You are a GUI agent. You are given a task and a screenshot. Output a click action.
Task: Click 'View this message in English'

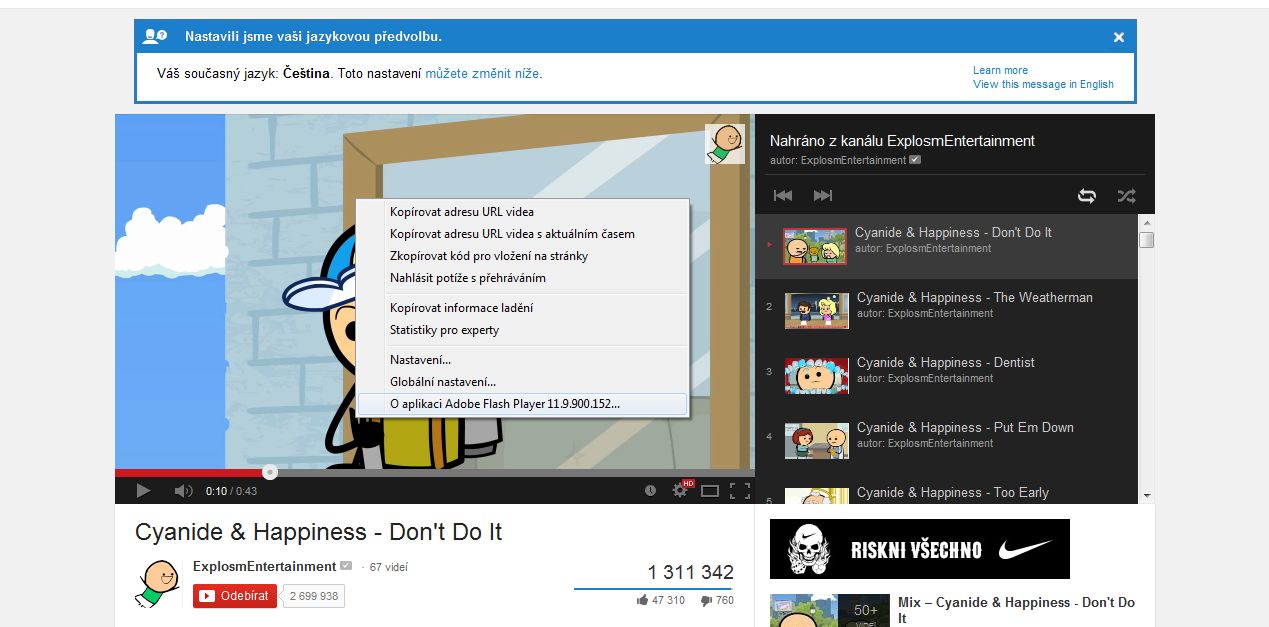point(1043,84)
